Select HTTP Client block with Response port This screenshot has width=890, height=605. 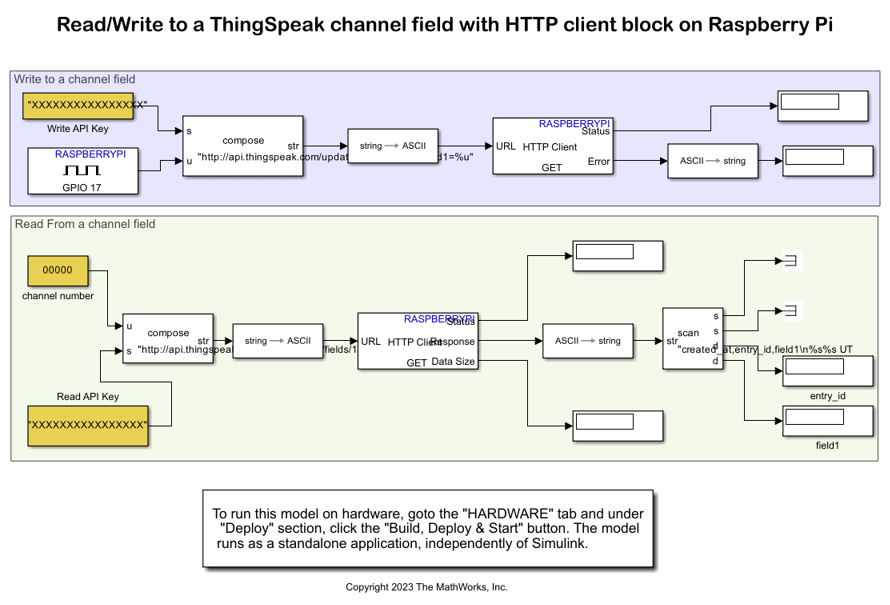point(418,341)
